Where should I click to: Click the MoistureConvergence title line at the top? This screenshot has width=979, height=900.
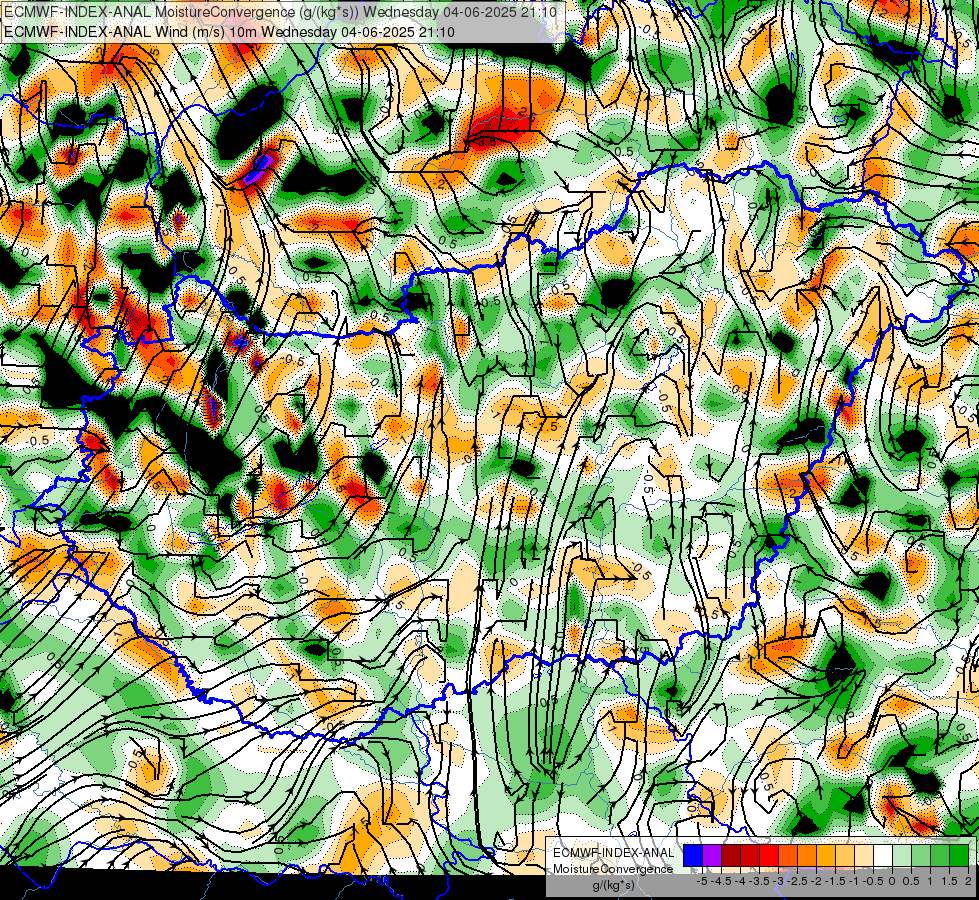click(280, 12)
